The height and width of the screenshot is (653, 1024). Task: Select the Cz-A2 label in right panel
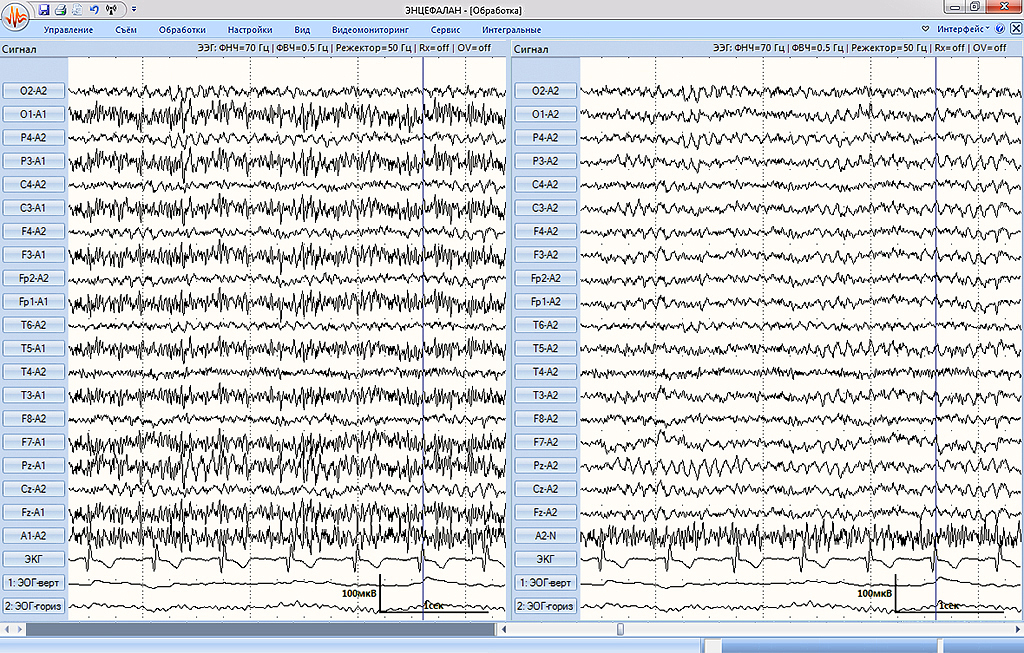click(545, 489)
